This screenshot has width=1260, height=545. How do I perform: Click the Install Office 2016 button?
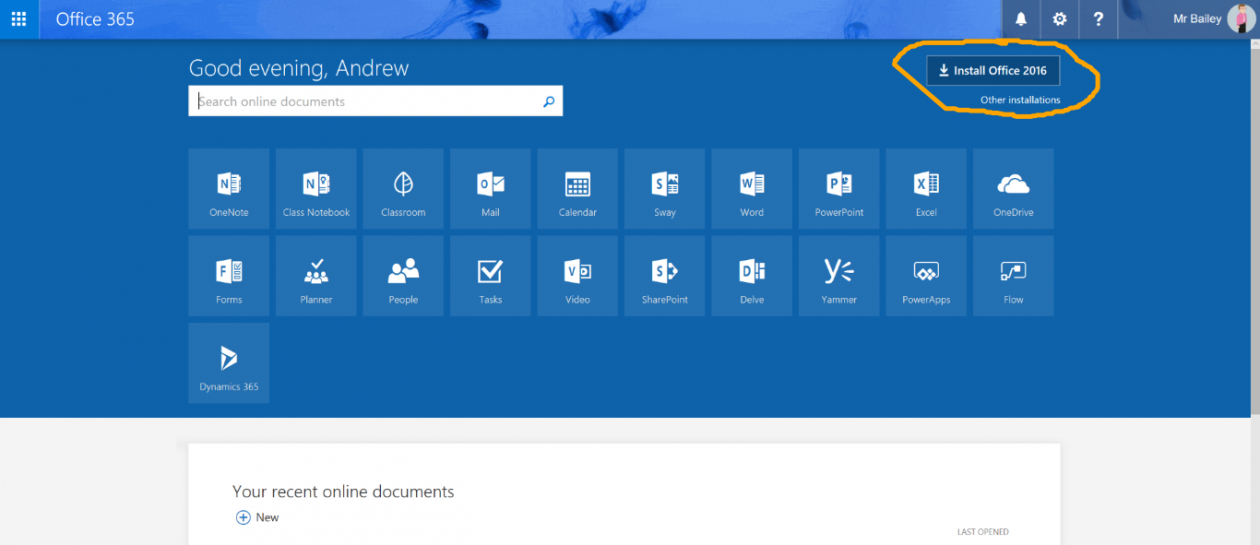pyautogui.click(x=993, y=71)
